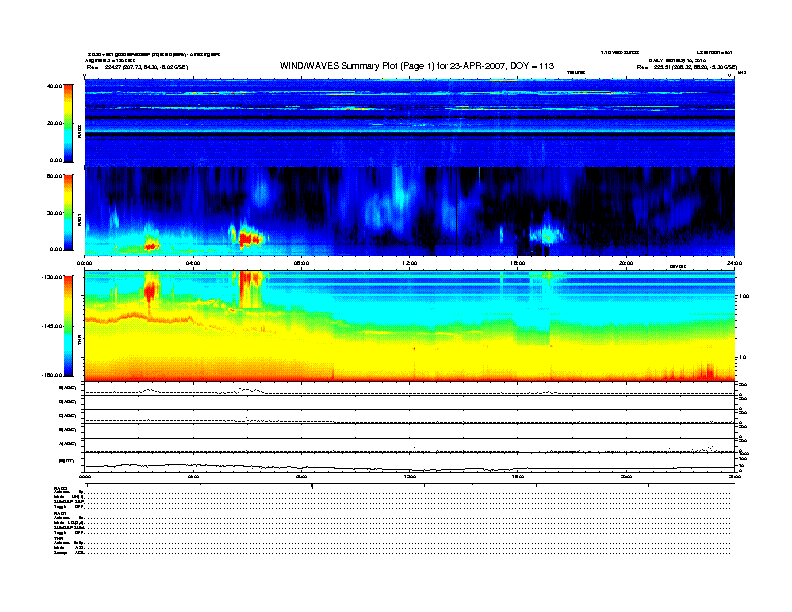Click the 10 frequency label right of TNR
The height and width of the screenshot is (612, 792).
(x=742, y=357)
